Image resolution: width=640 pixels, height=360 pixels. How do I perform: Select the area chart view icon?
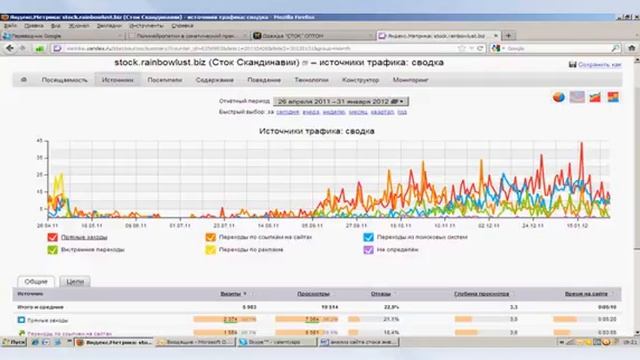pos(595,97)
